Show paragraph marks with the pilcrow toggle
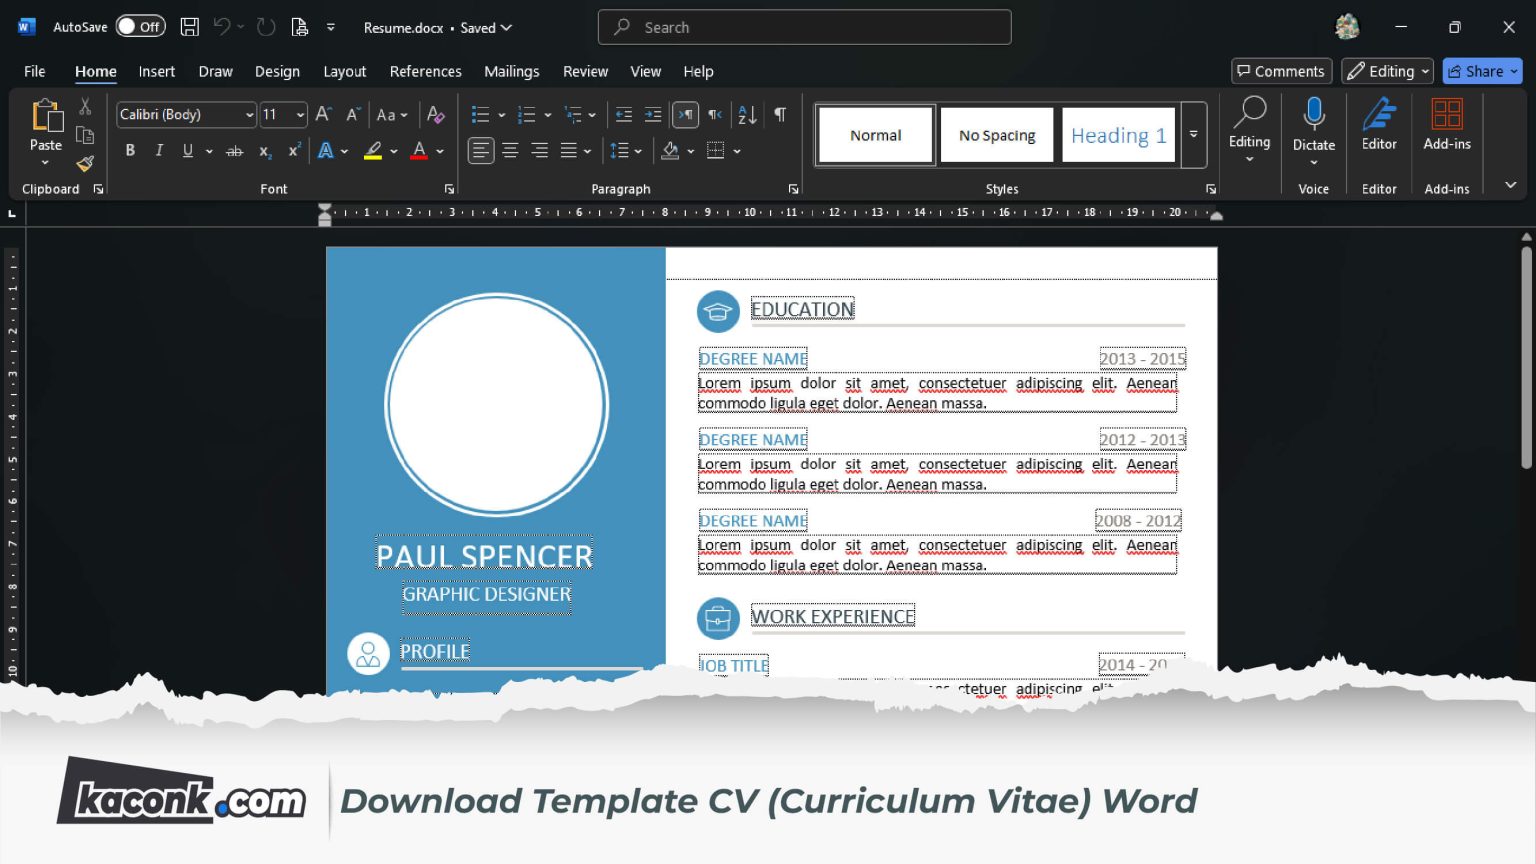 click(x=780, y=114)
